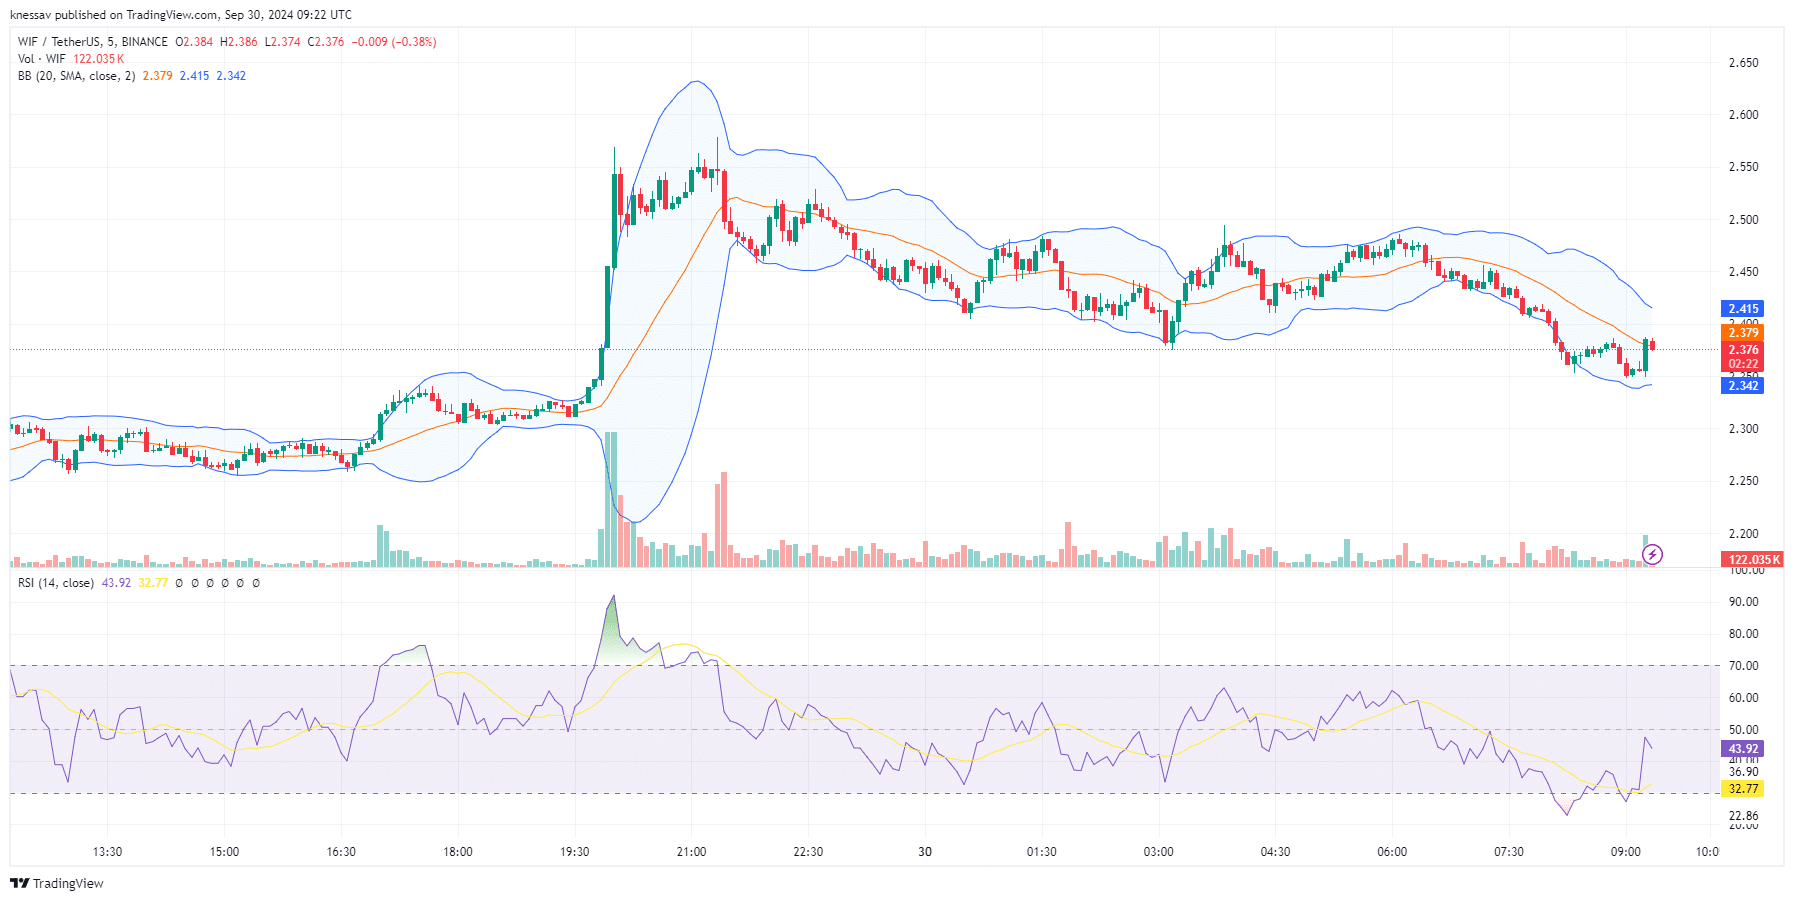Click the Vol · WIF legend label

click(42, 59)
